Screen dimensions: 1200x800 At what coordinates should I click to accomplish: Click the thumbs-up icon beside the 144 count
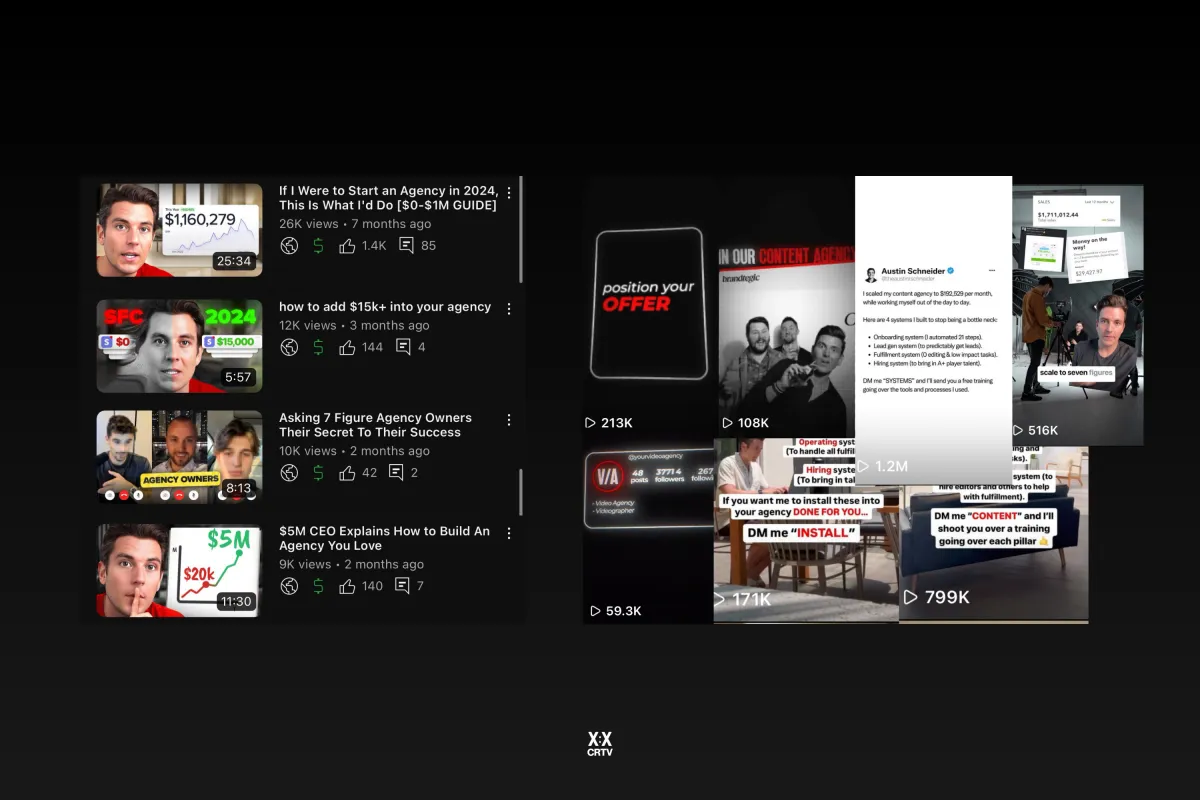(347, 347)
